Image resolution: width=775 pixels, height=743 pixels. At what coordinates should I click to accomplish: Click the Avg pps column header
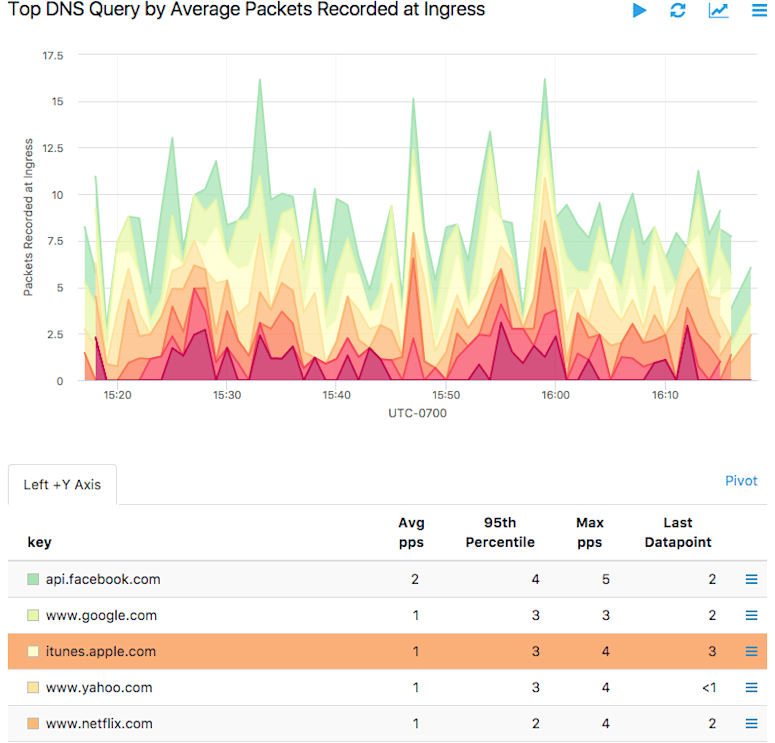coord(411,532)
